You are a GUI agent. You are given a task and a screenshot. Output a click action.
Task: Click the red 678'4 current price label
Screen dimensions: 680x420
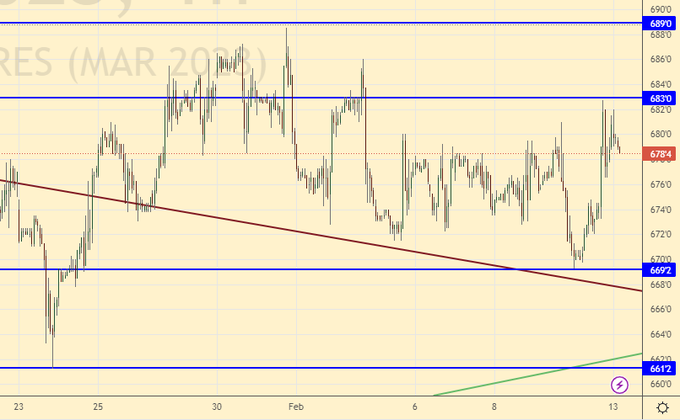pos(661,154)
